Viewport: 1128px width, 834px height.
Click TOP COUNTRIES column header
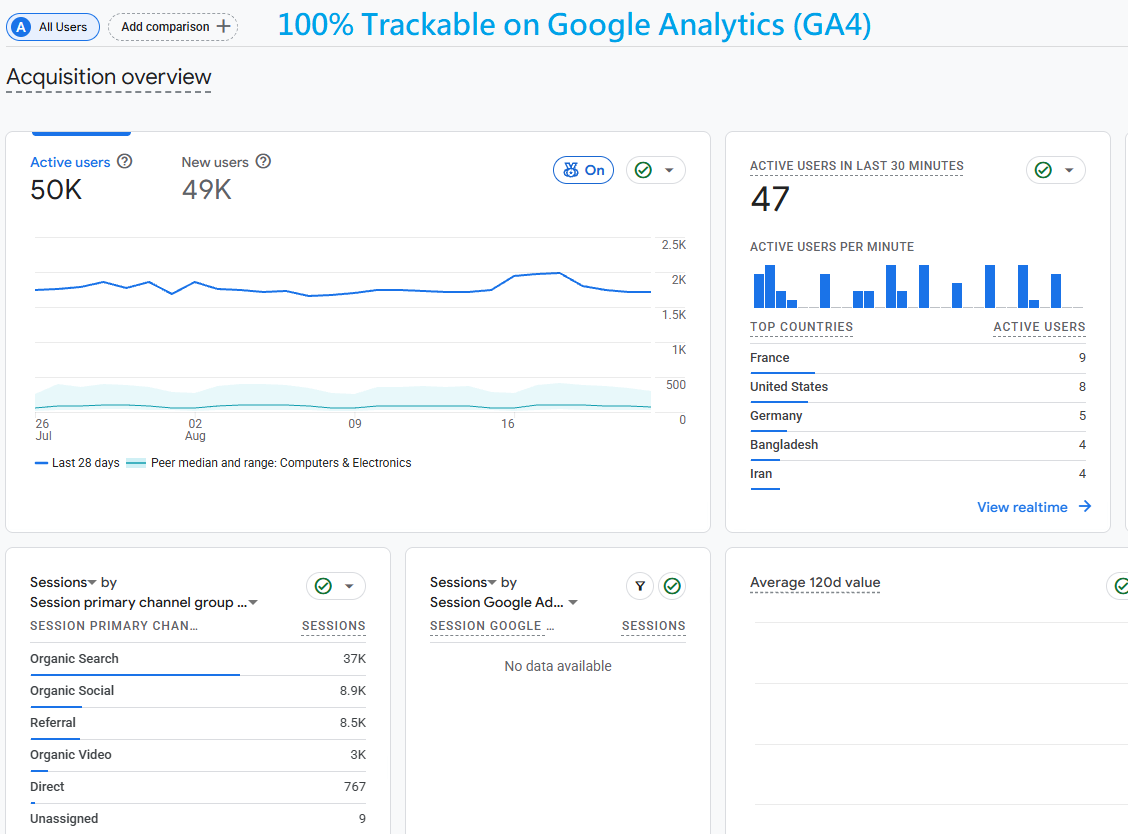coord(801,327)
